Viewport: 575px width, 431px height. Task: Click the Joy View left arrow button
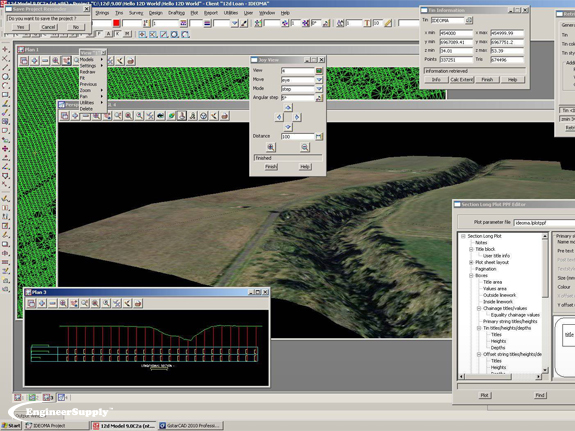click(x=279, y=117)
